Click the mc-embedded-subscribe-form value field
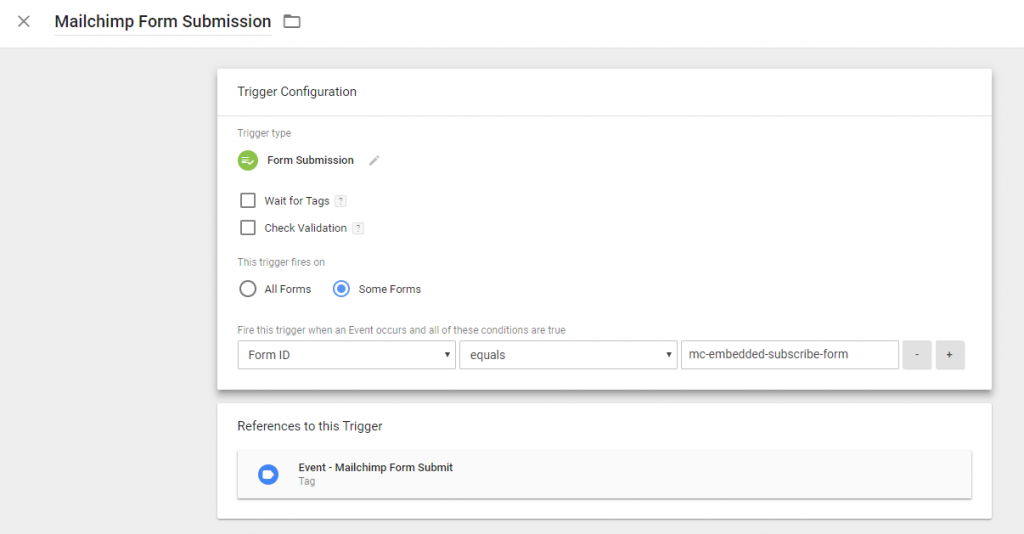The height and width of the screenshot is (534, 1024). coord(790,354)
